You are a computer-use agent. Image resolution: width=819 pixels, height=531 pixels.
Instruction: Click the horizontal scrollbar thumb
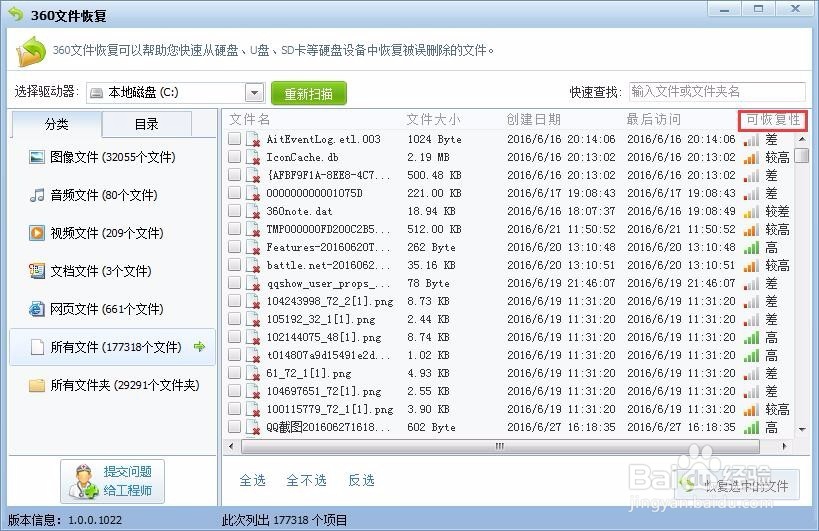pyautogui.click(x=500, y=446)
